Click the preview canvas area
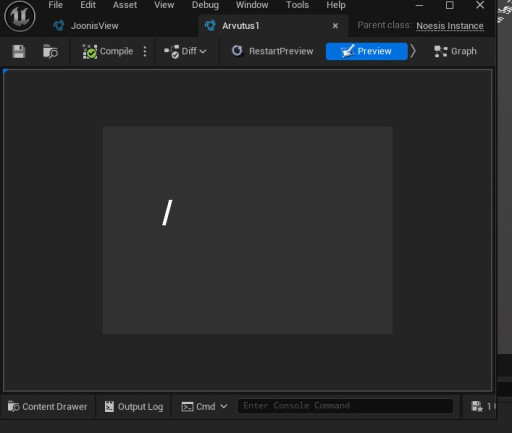 (247, 230)
